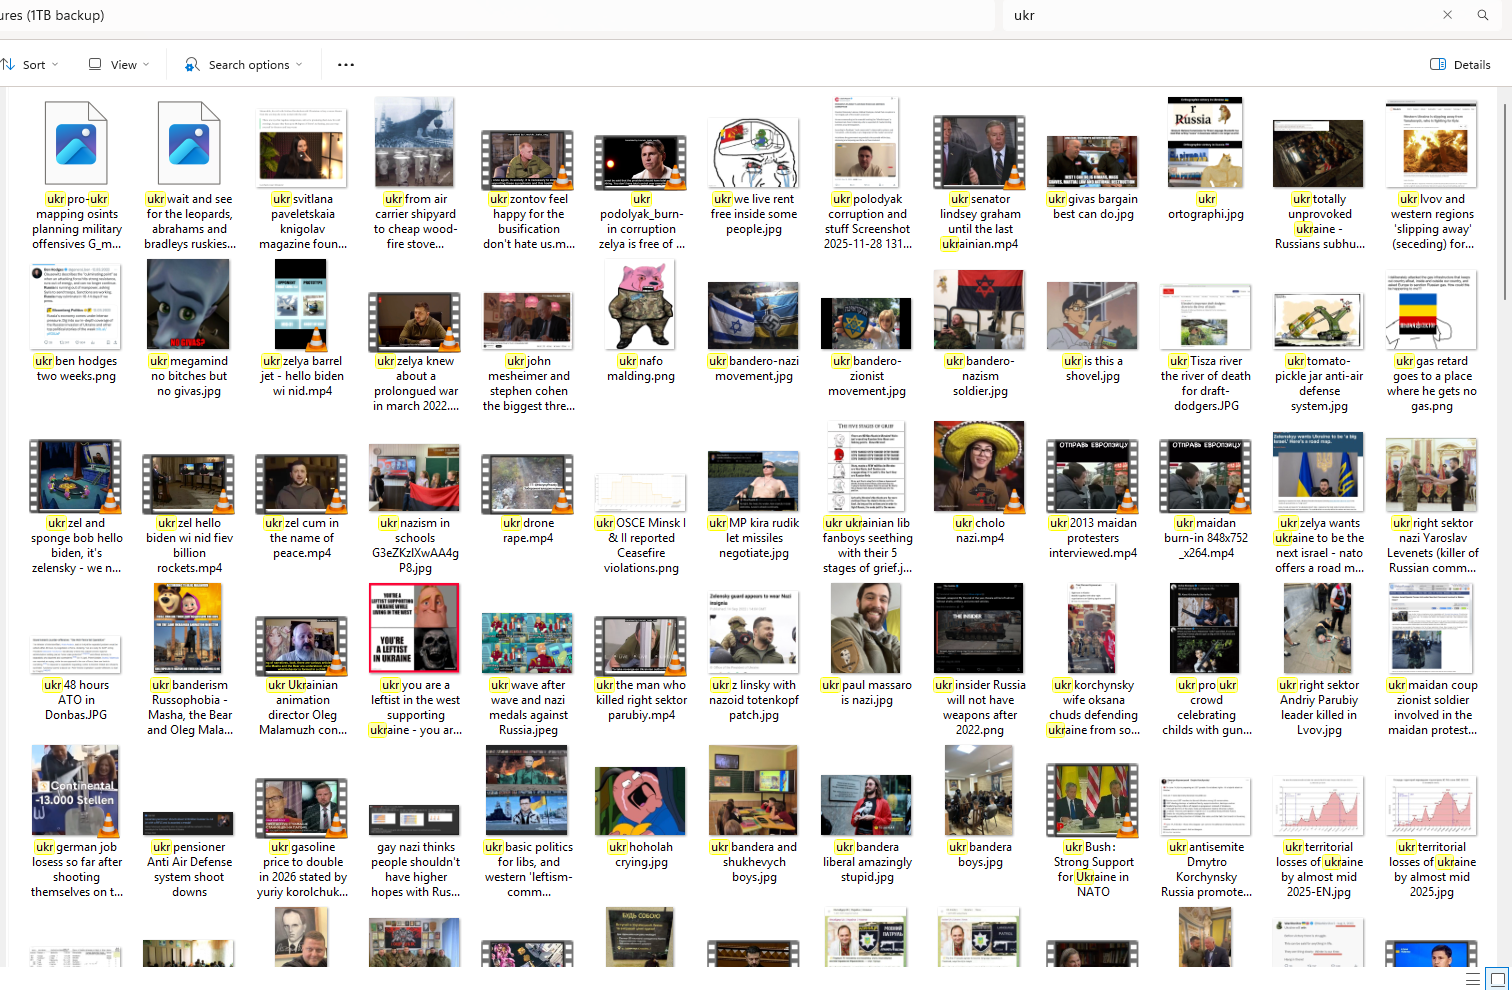Click the See more ellipsis button

(x=346, y=65)
